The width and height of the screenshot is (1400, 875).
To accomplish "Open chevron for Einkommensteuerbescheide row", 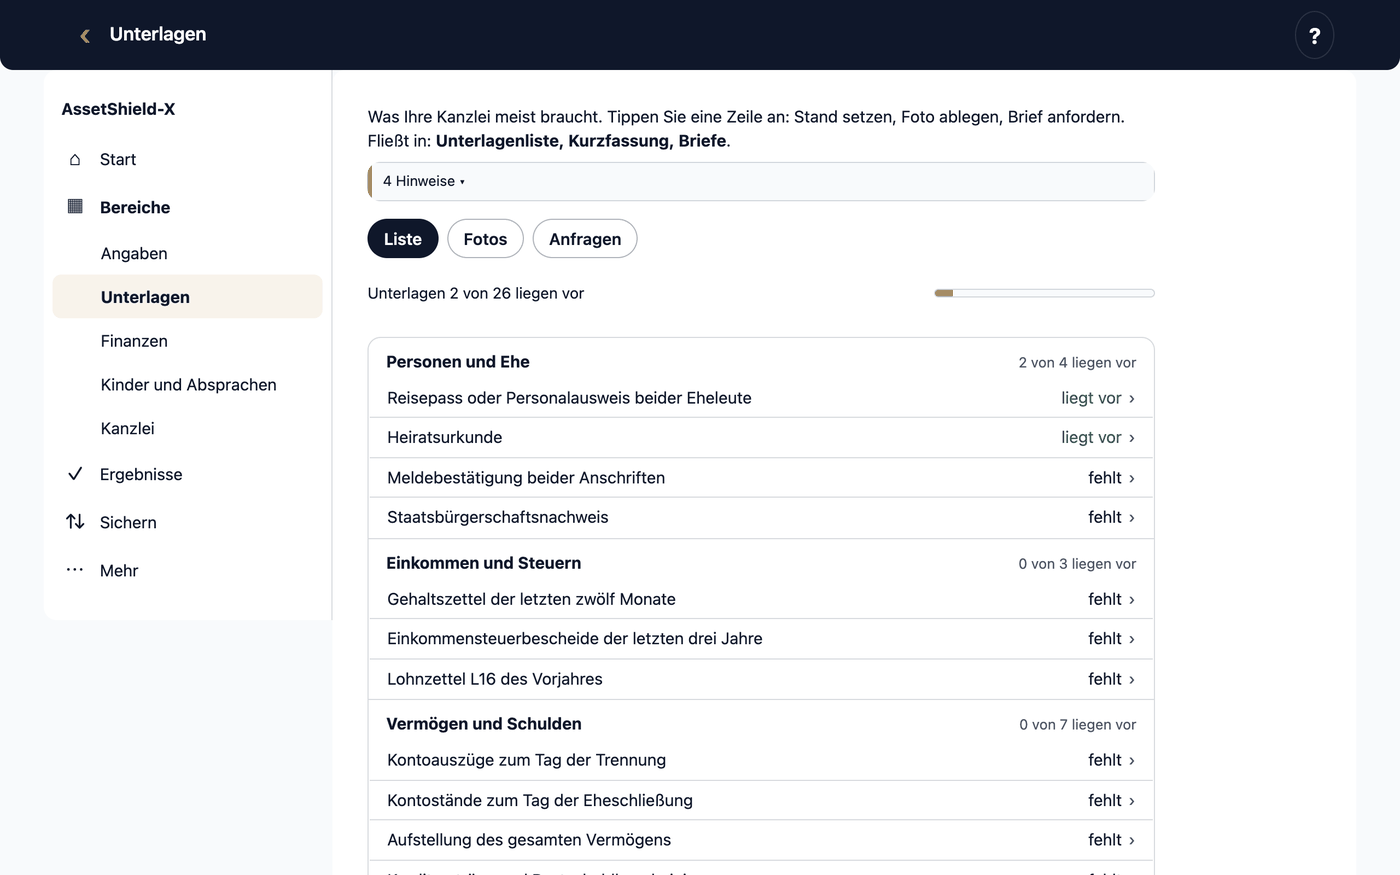I will pos(1132,639).
